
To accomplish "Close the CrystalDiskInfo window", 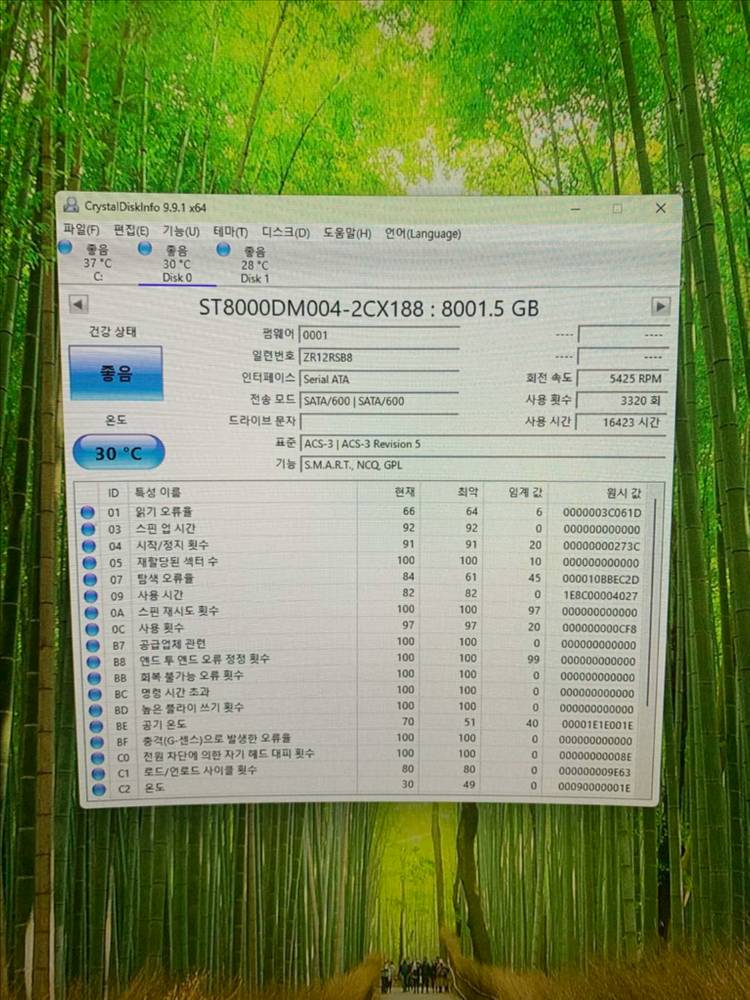I will coord(661,208).
